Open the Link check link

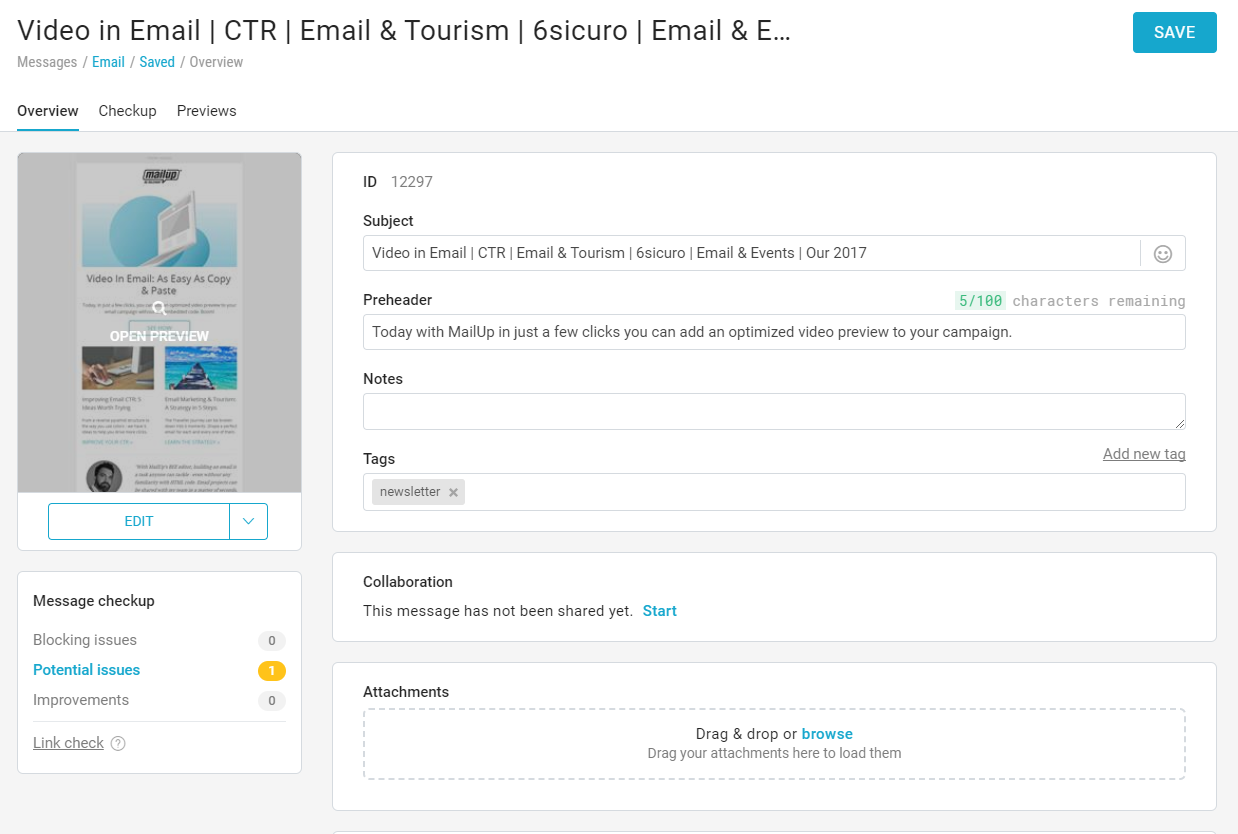69,743
